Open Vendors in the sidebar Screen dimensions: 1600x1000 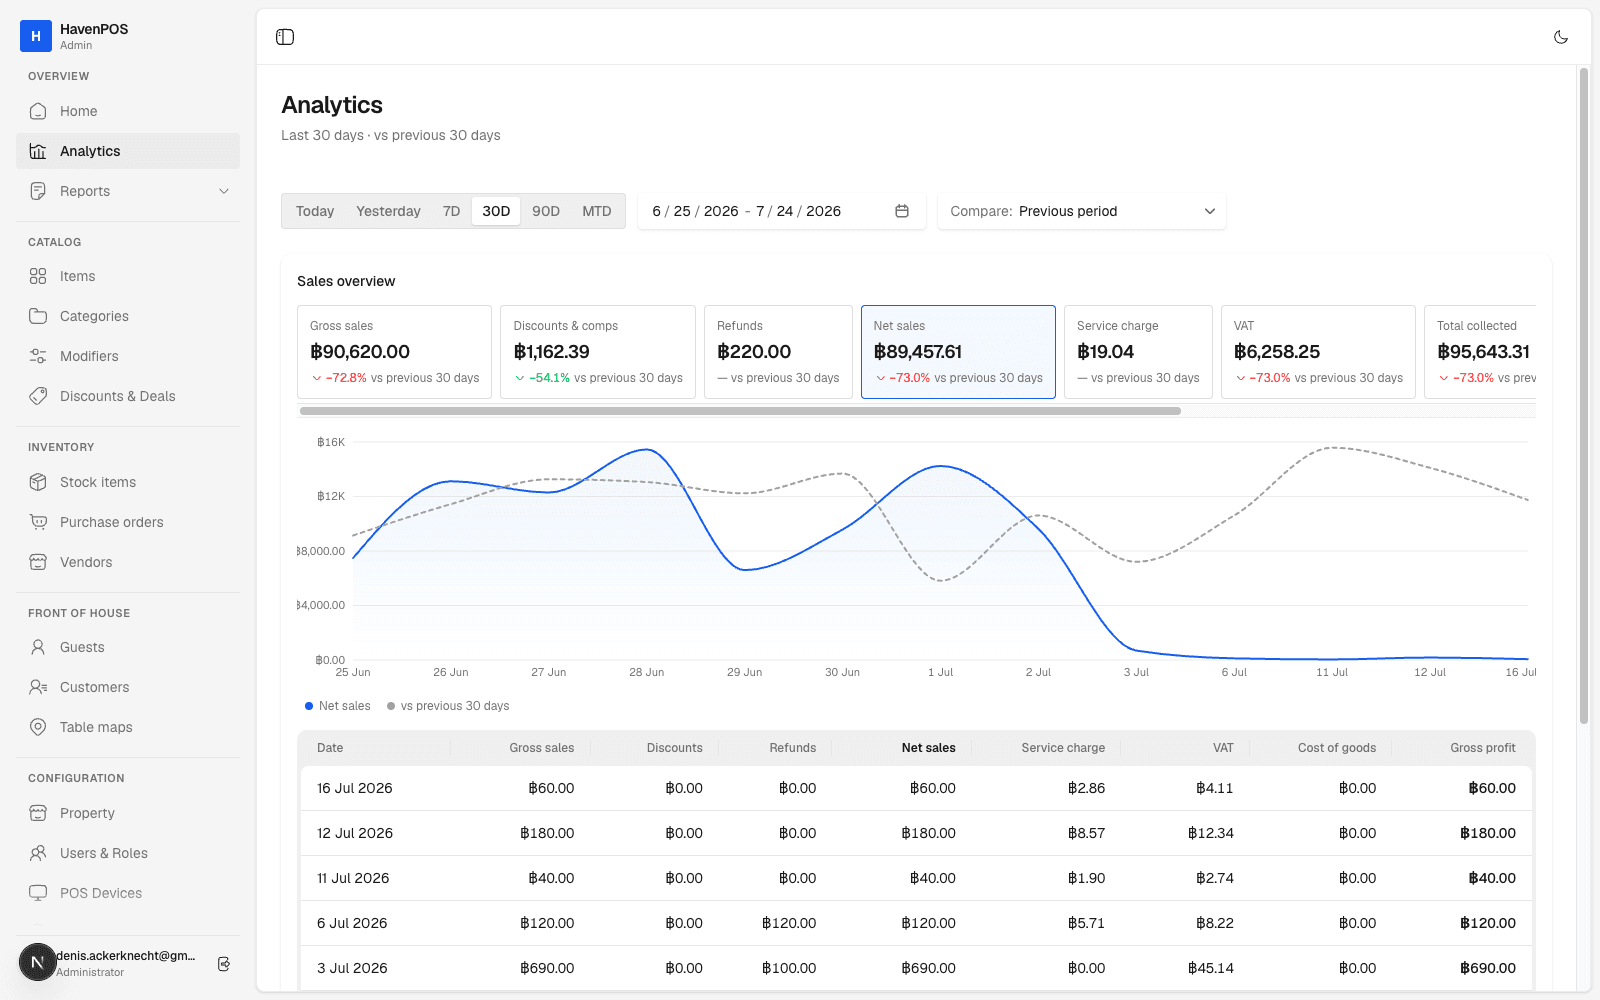point(128,562)
